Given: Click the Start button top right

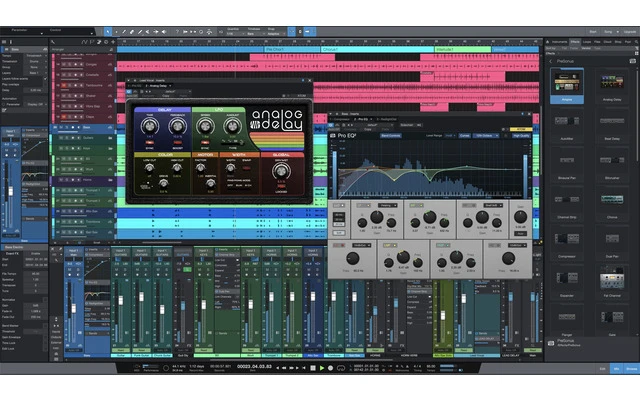Looking at the screenshot, I should pos(593,31).
